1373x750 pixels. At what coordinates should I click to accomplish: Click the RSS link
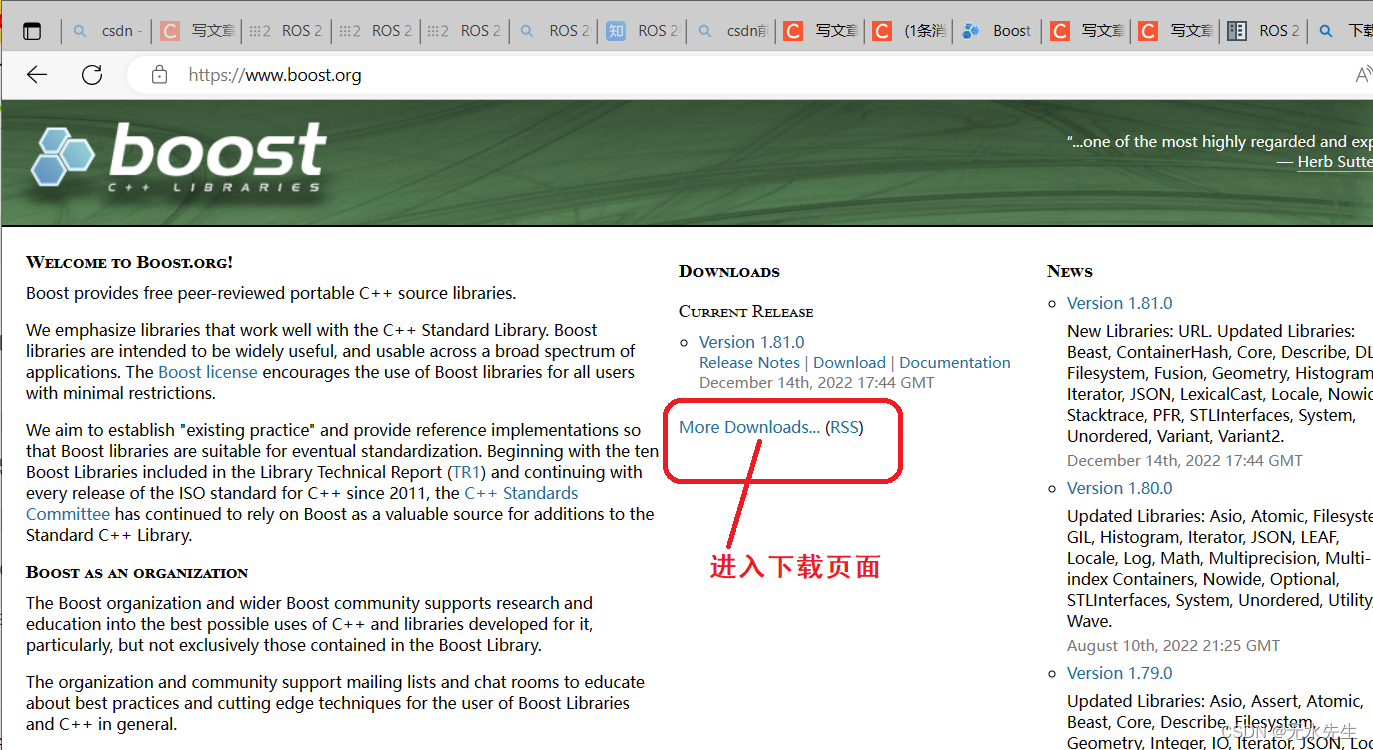[844, 427]
